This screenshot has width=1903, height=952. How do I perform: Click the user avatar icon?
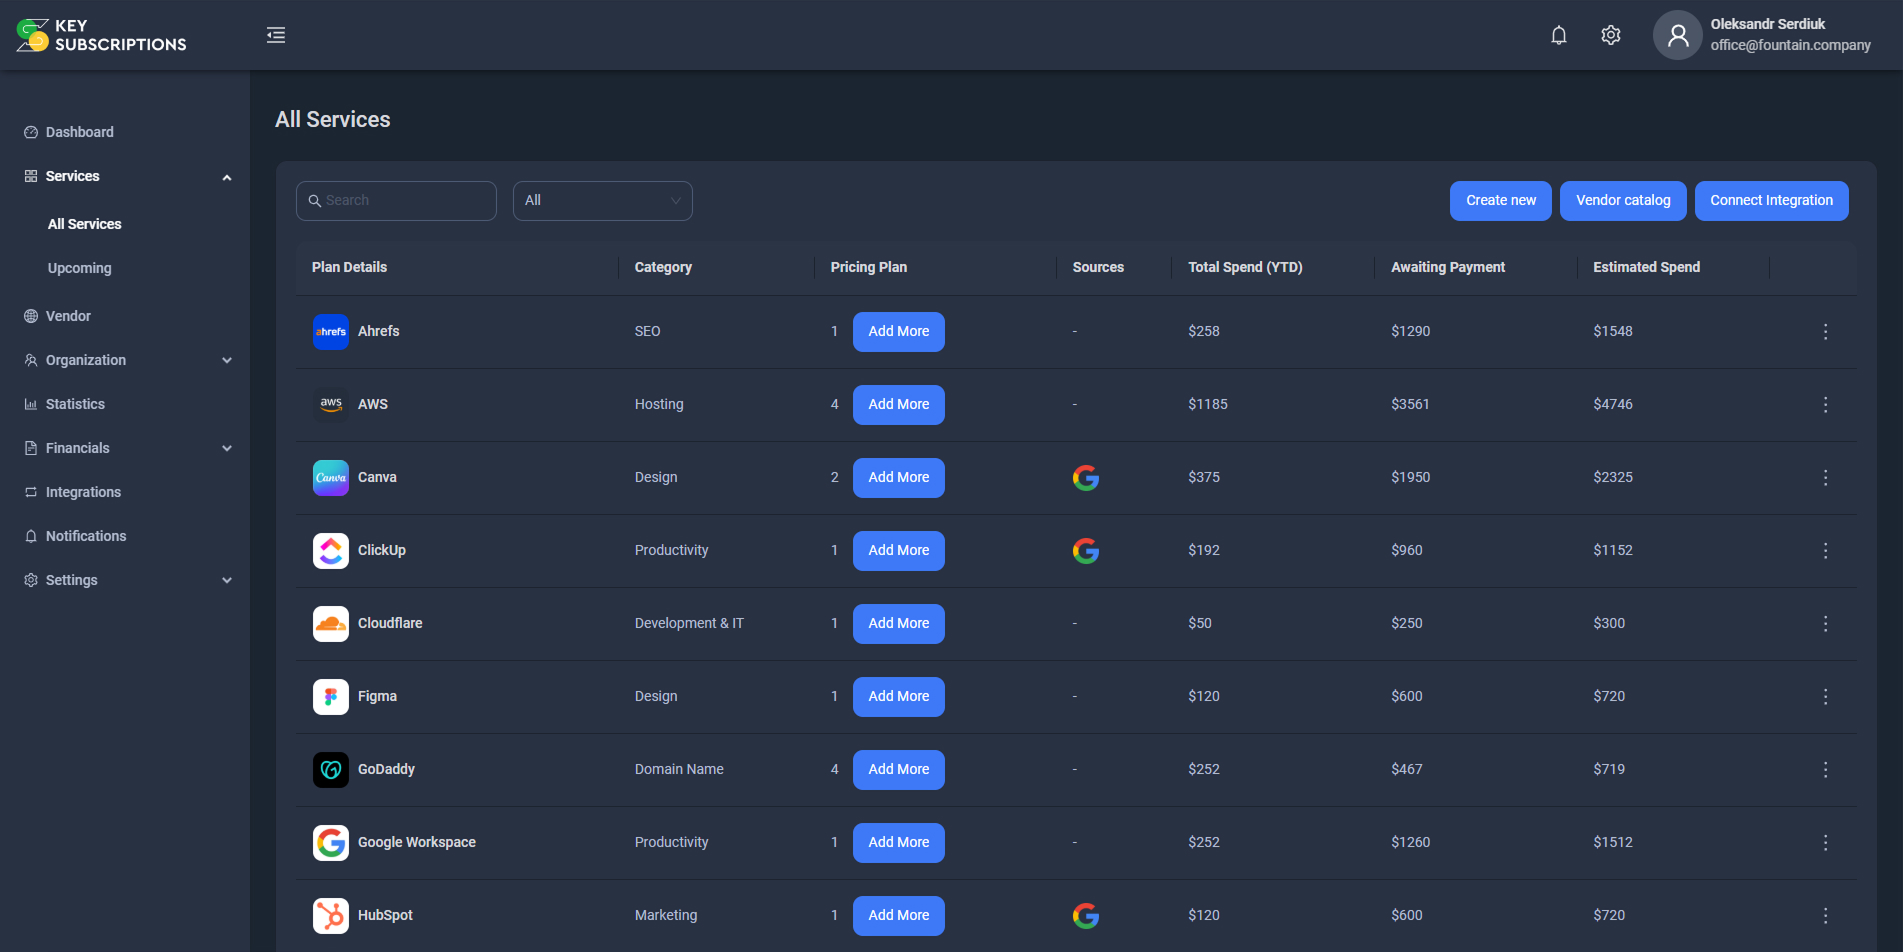point(1678,35)
